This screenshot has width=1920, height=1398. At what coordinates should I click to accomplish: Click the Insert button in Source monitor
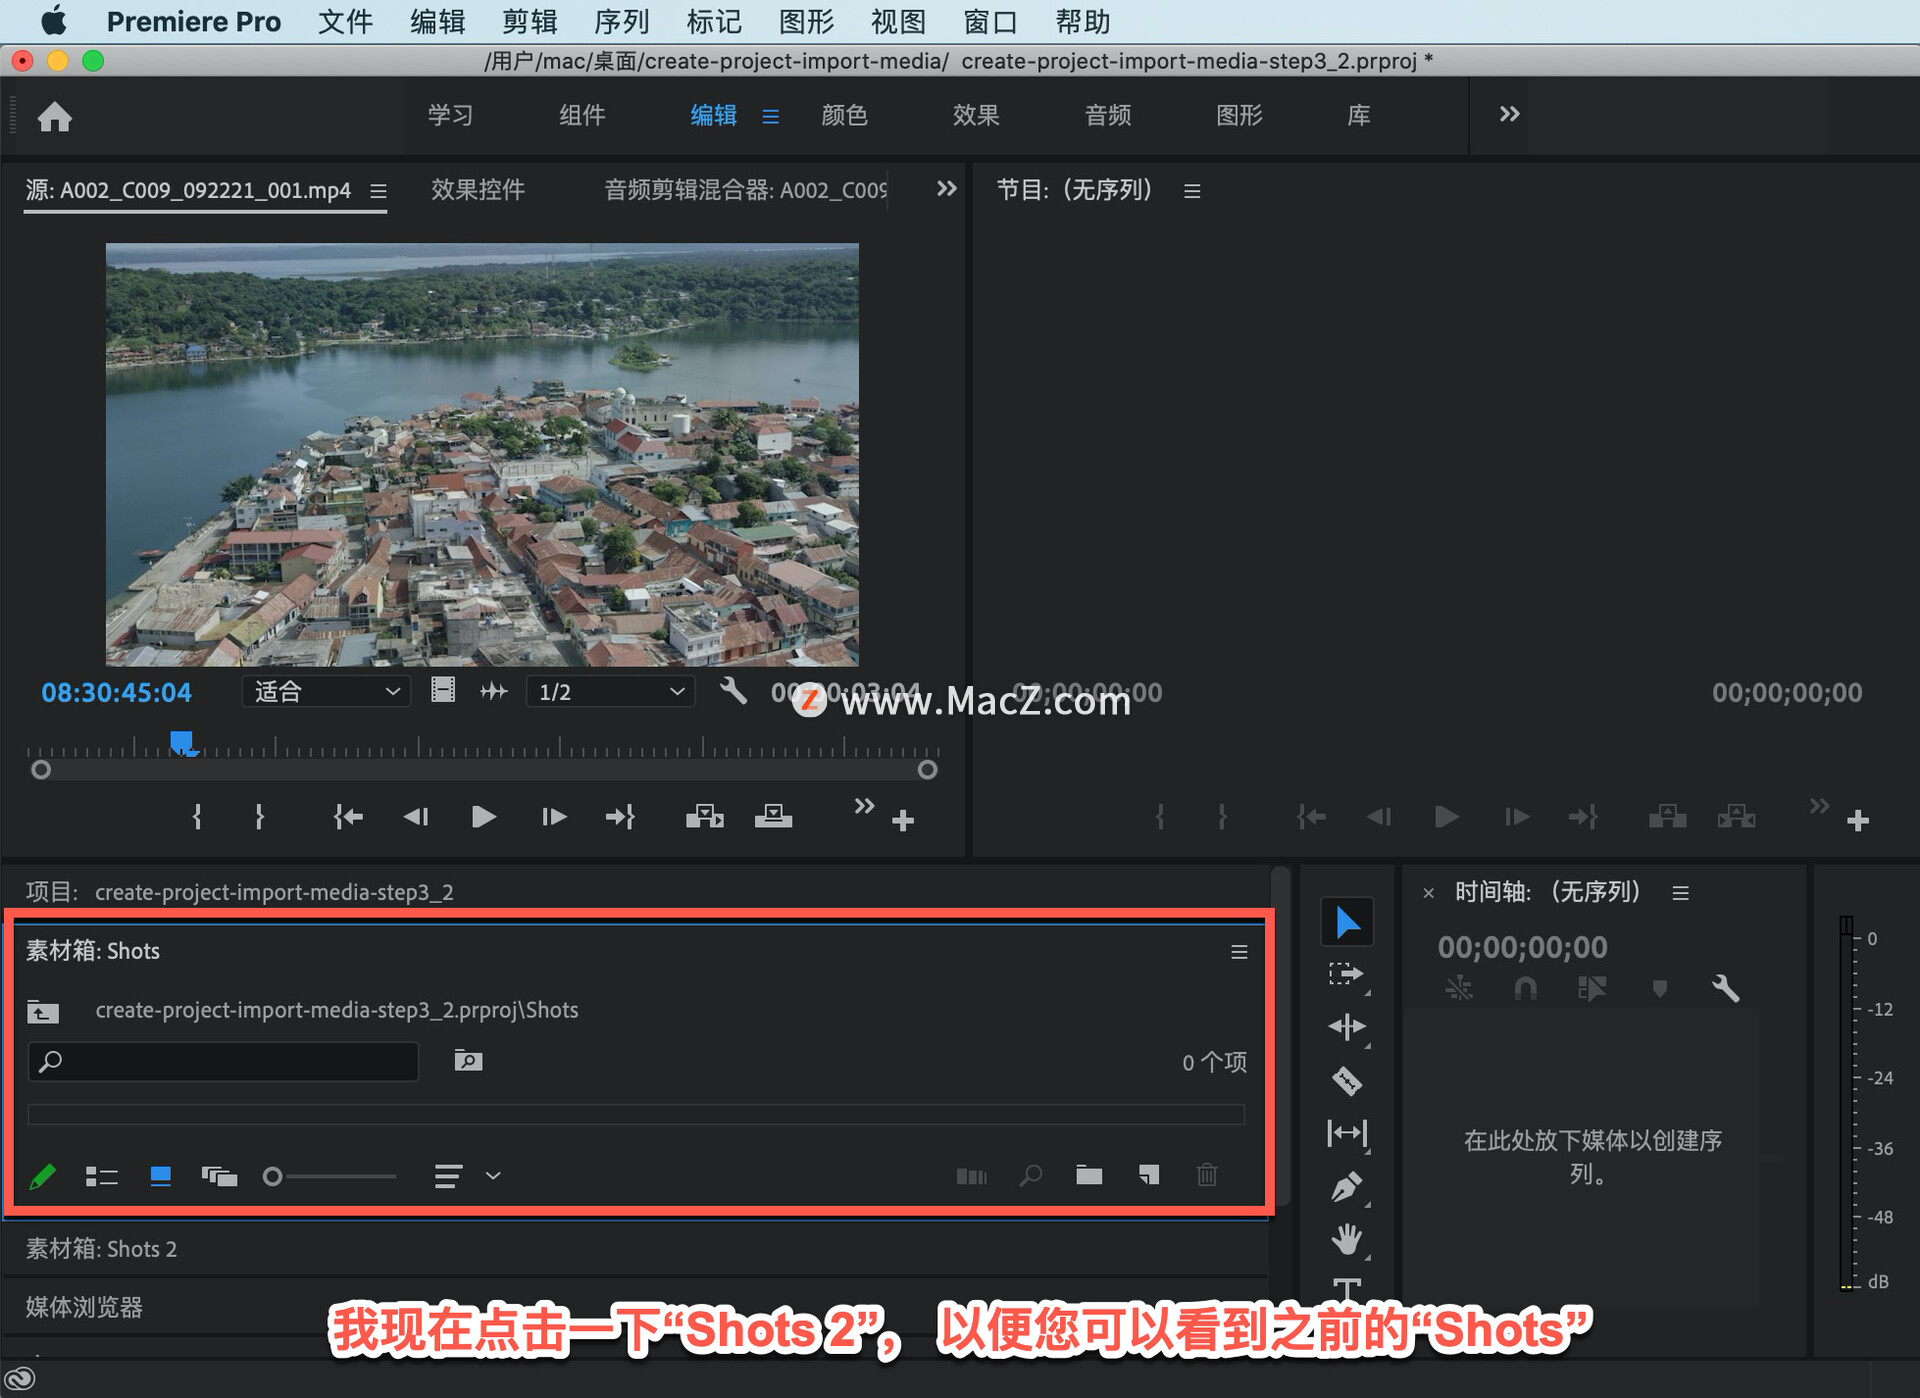point(705,817)
